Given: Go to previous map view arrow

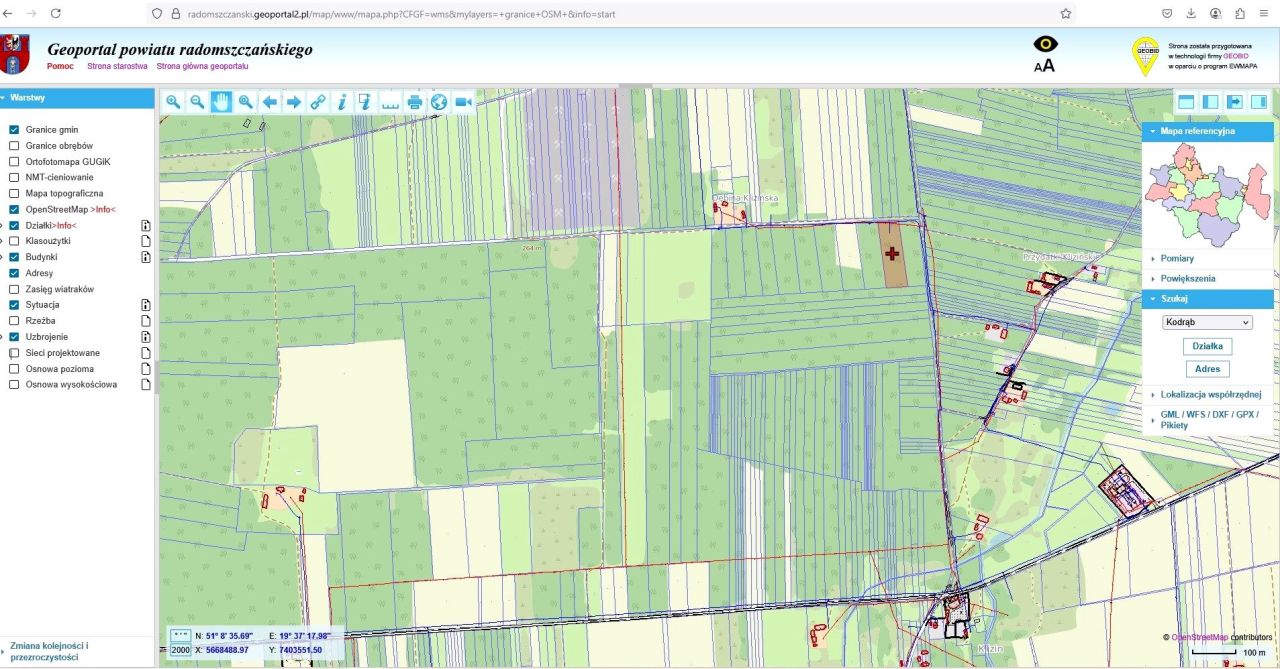Looking at the screenshot, I should pos(270,102).
